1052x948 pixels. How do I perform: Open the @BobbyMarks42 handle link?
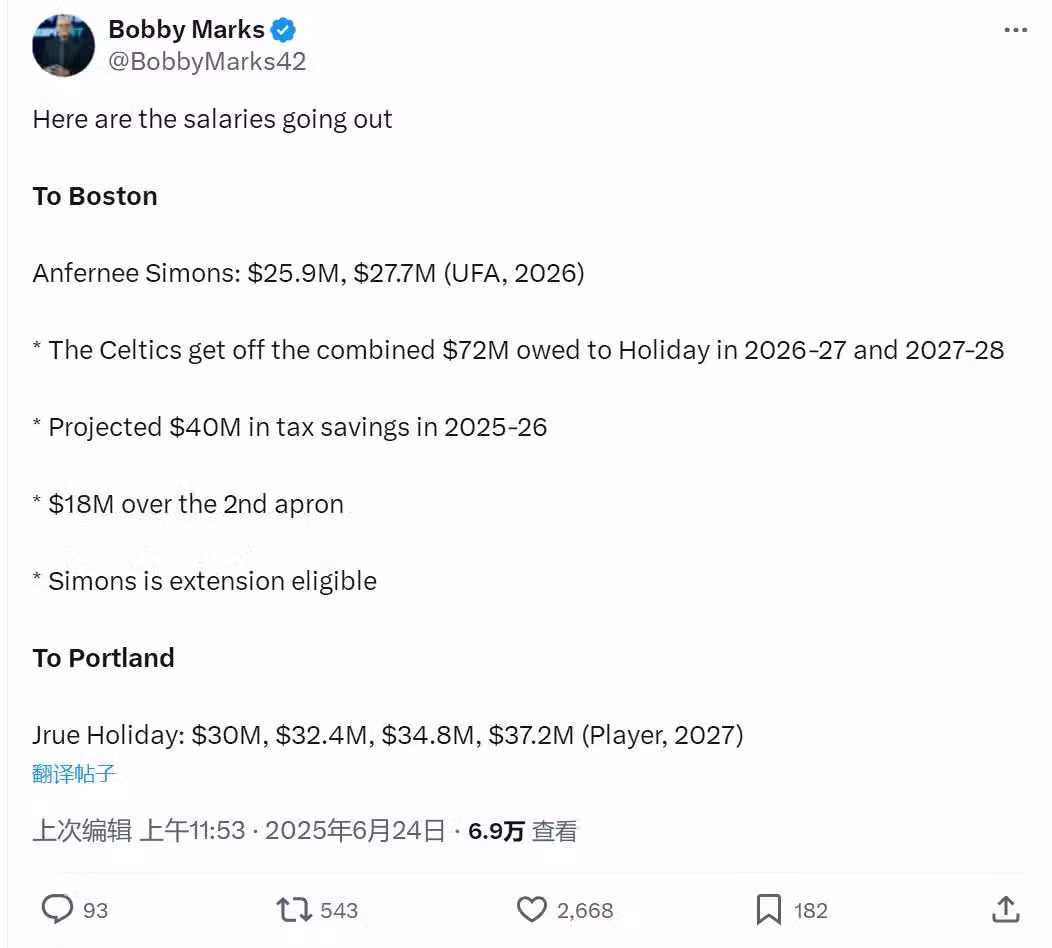click(x=207, y=61)
